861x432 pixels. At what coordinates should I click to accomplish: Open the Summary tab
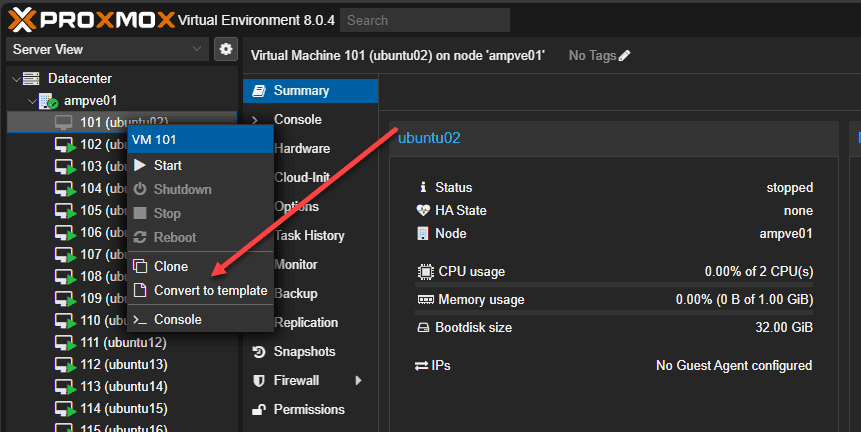tap(310, 91)
